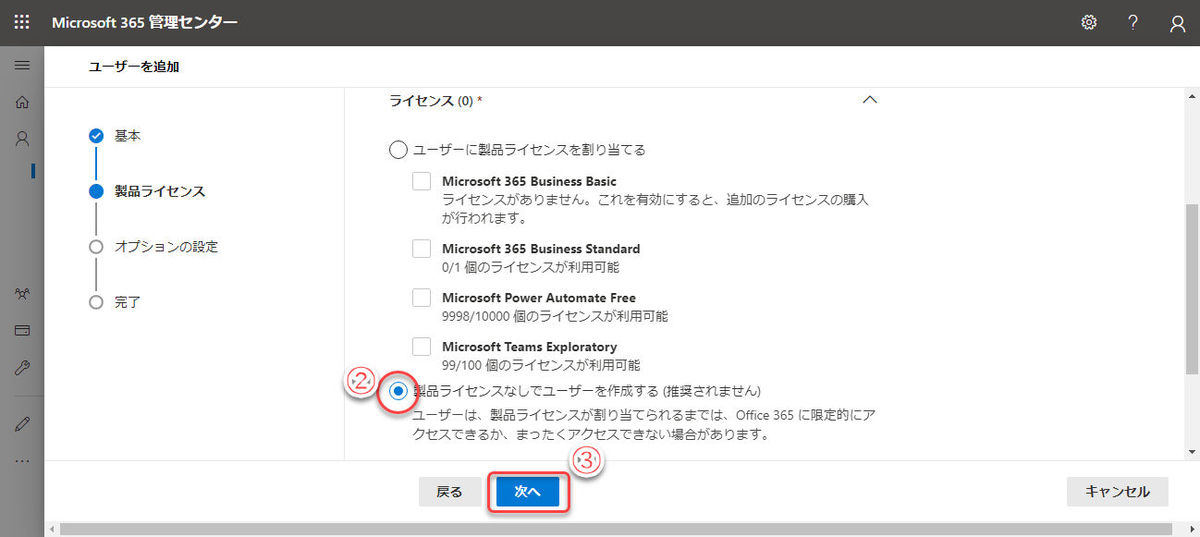Open the help question mark icon

(x=1133, y=22)
